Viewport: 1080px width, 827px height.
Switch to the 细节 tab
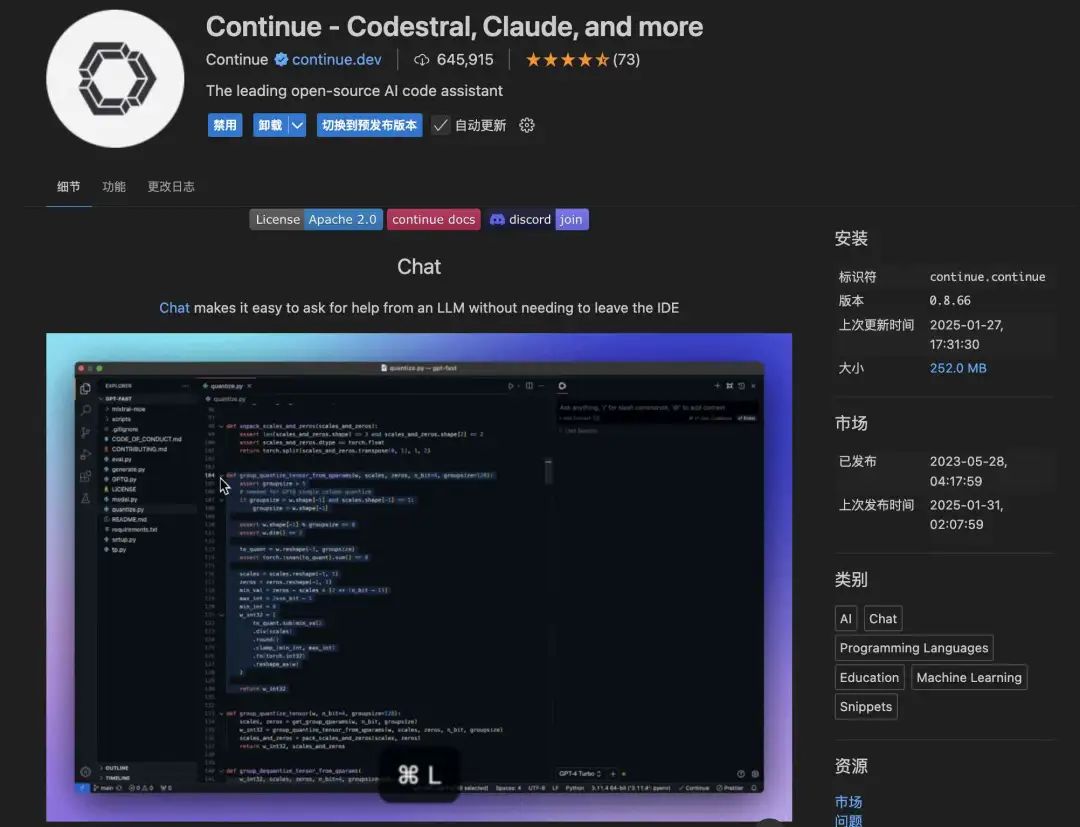pos(68,187)
